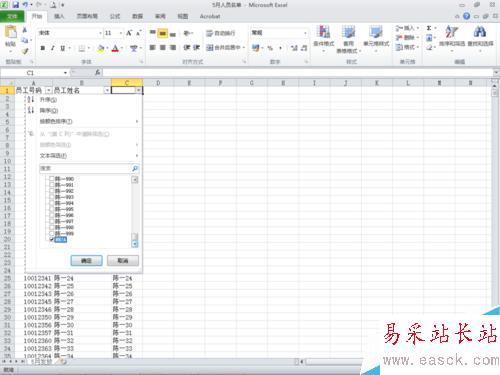The width and height of the screenshot is (500, 375).
Task: Open the number format dropdown
Action: coord(305,33)
